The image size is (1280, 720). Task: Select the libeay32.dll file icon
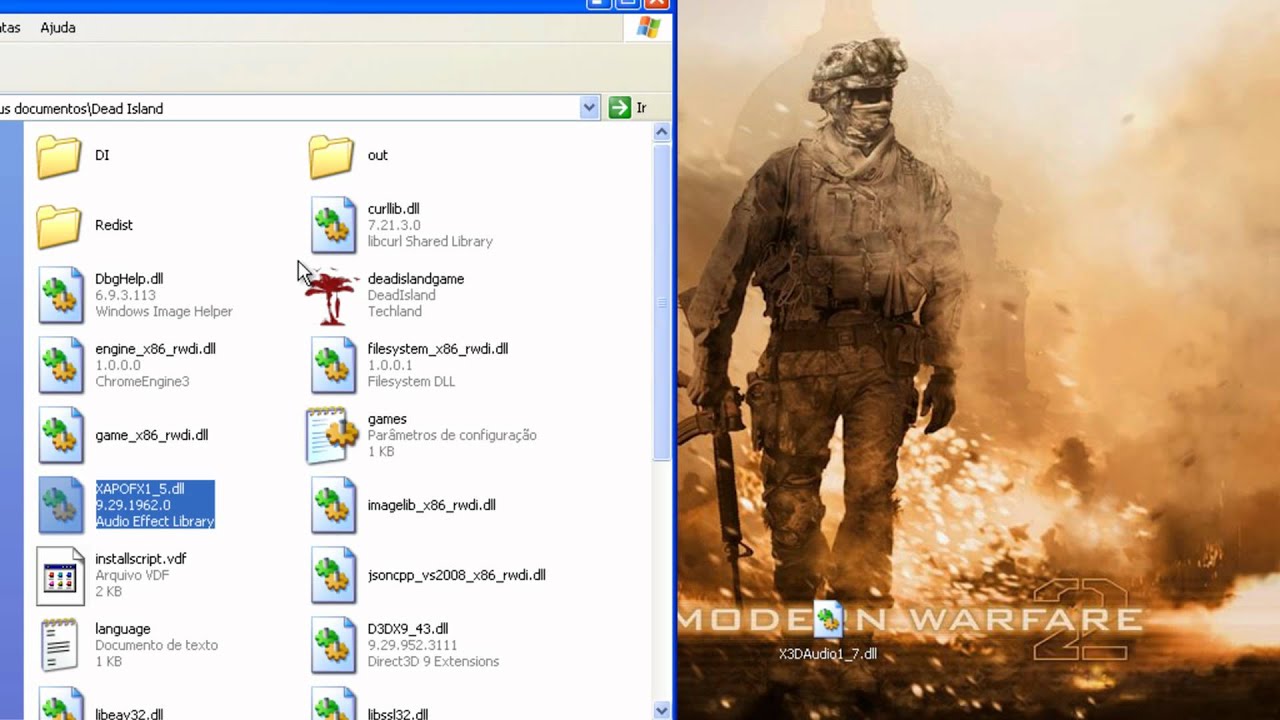point(61,704)
